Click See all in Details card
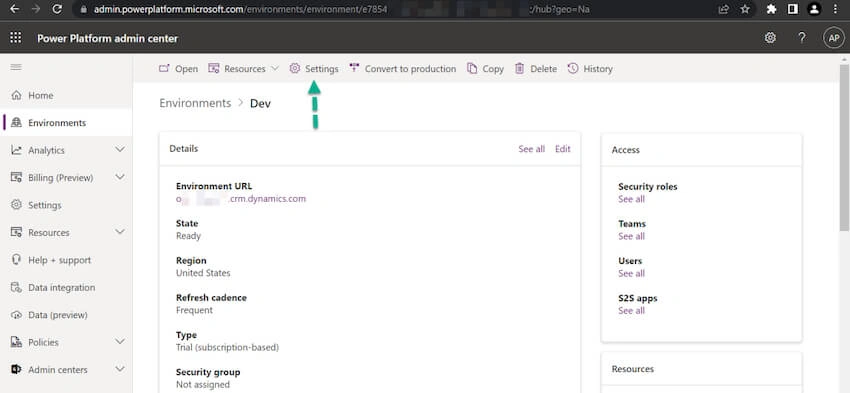 point(531,149)
